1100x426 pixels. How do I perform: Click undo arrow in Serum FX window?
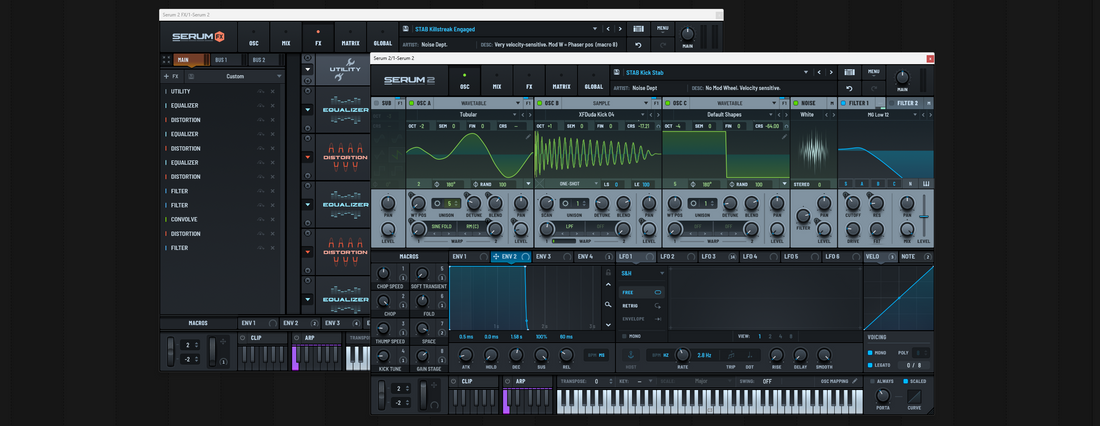coord(638,46)
